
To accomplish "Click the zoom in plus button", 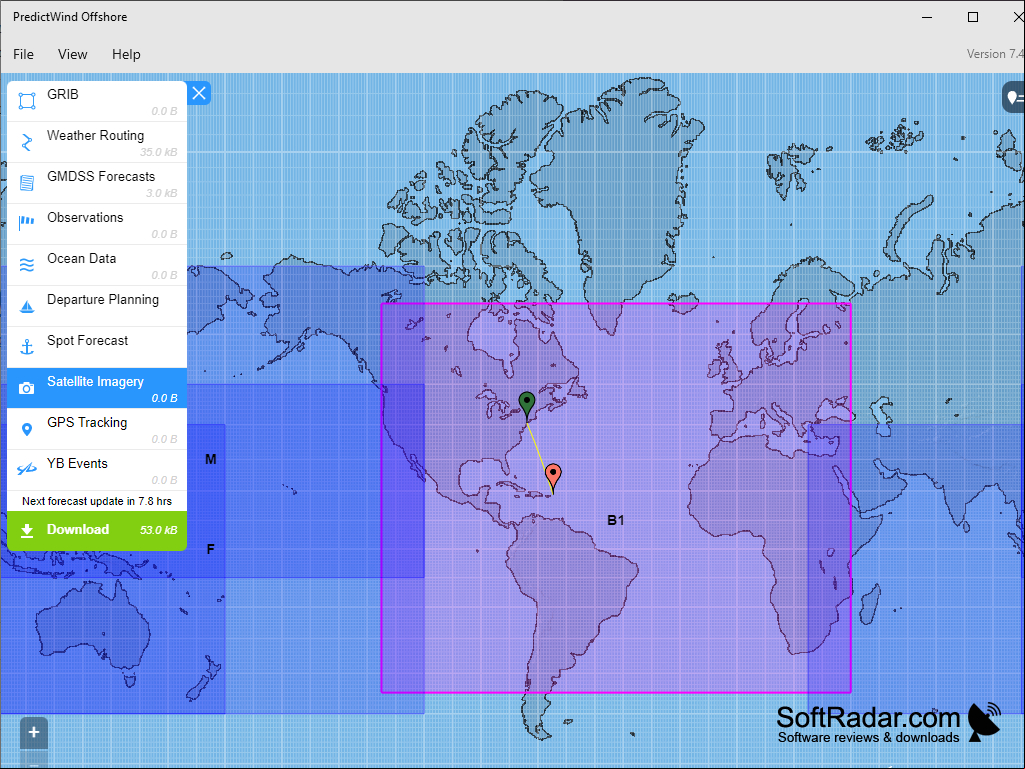I will [34, 732].
